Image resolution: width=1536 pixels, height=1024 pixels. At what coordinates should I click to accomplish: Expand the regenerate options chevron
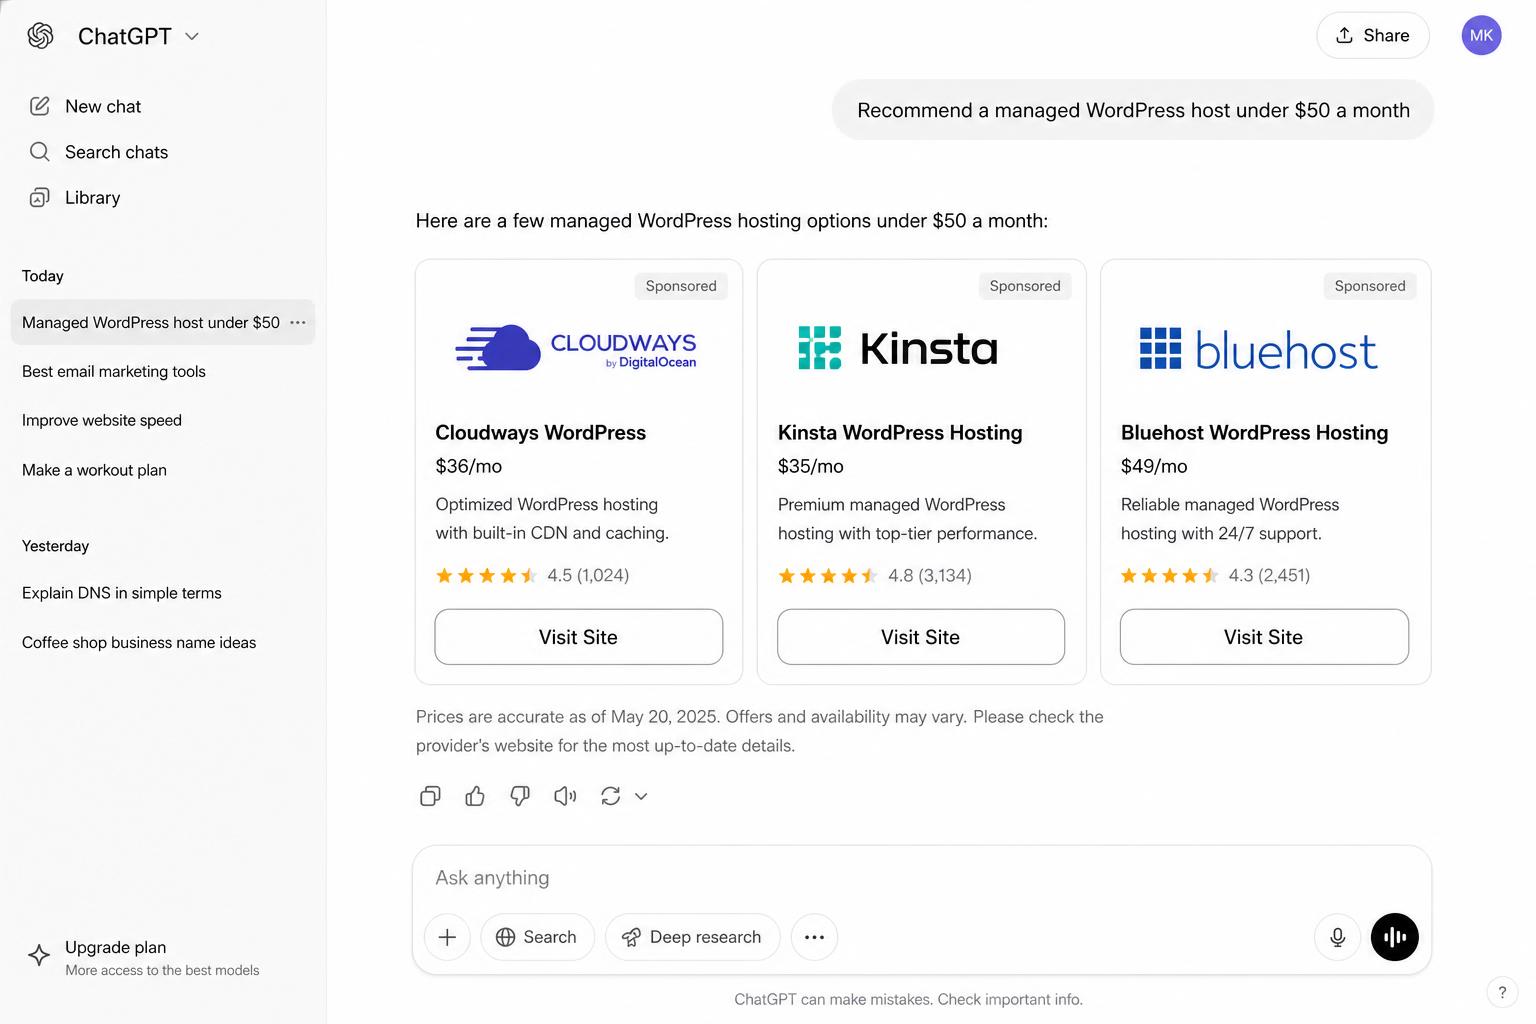point(641,796)
